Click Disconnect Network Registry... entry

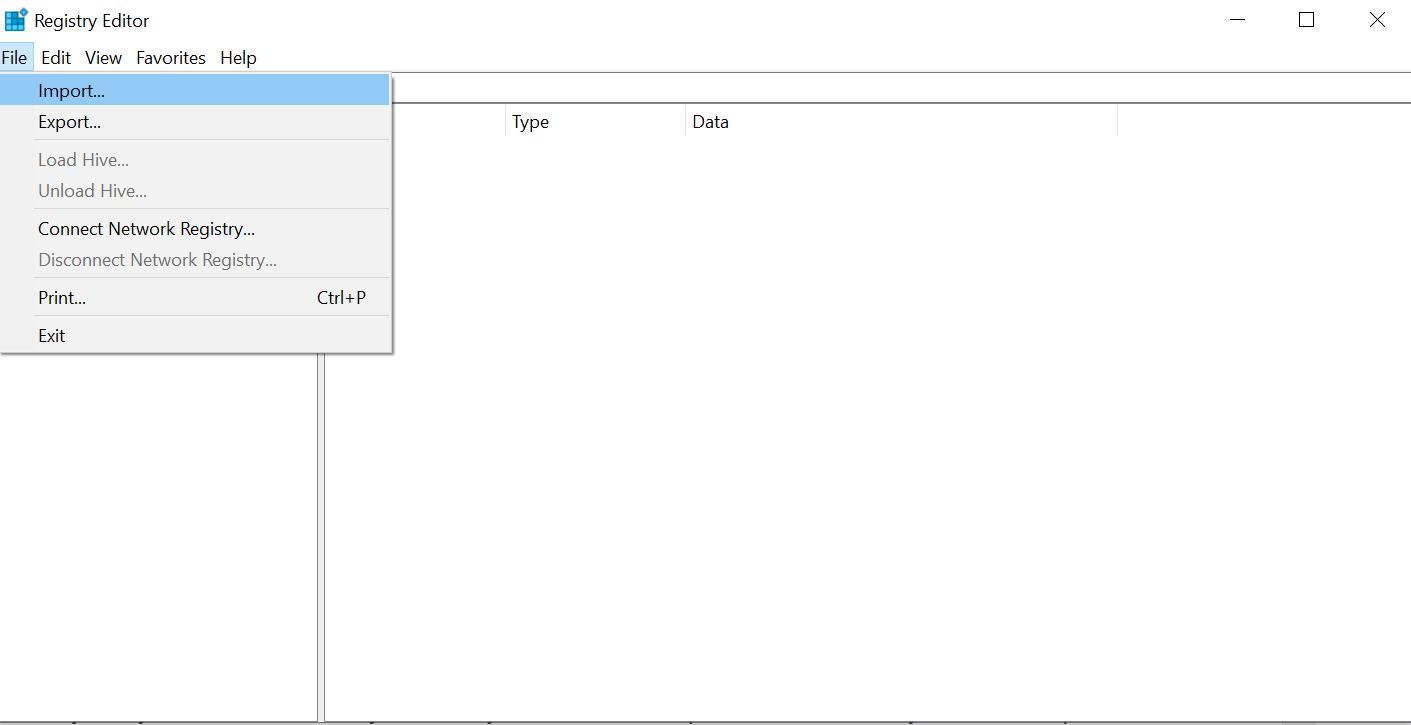(x=195, y=260)
